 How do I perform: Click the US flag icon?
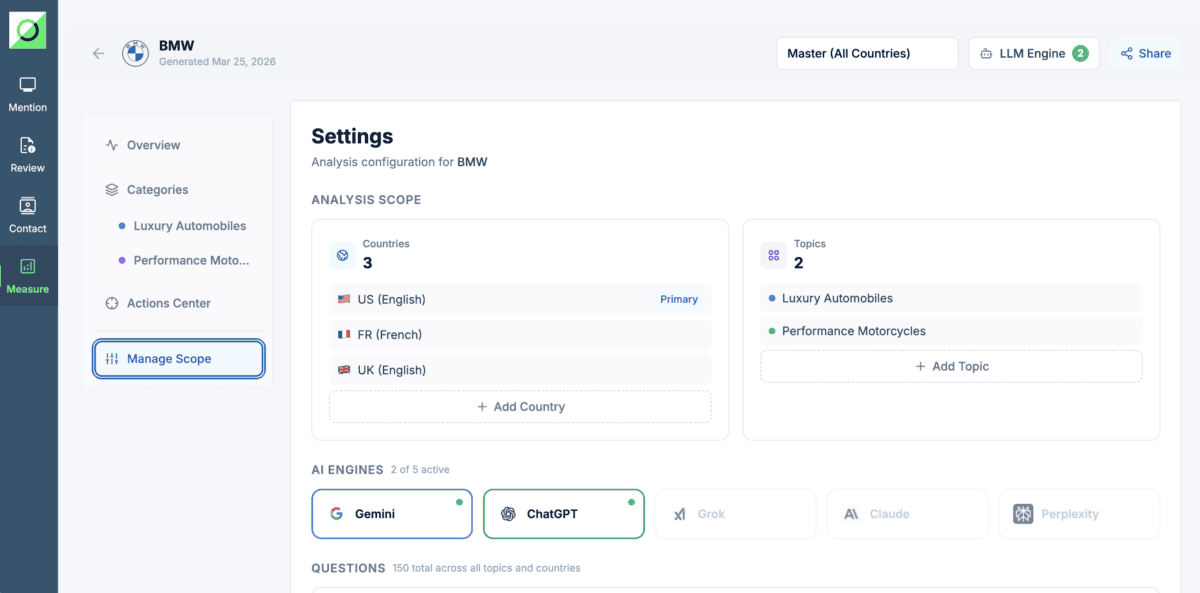point(344,299)
